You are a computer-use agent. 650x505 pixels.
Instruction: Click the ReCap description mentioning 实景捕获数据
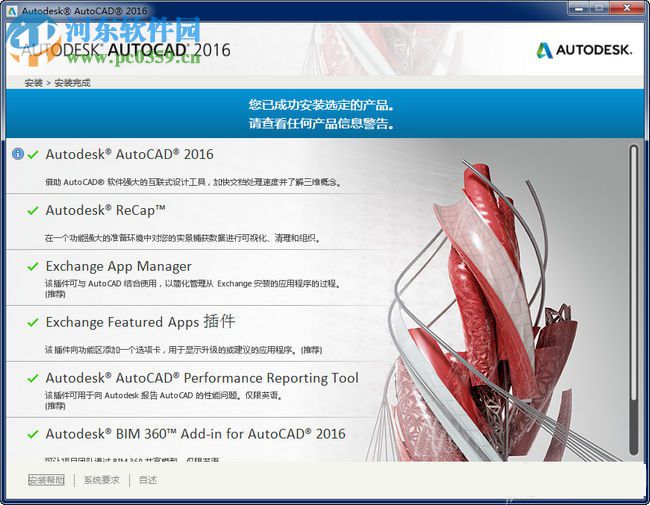182,238
